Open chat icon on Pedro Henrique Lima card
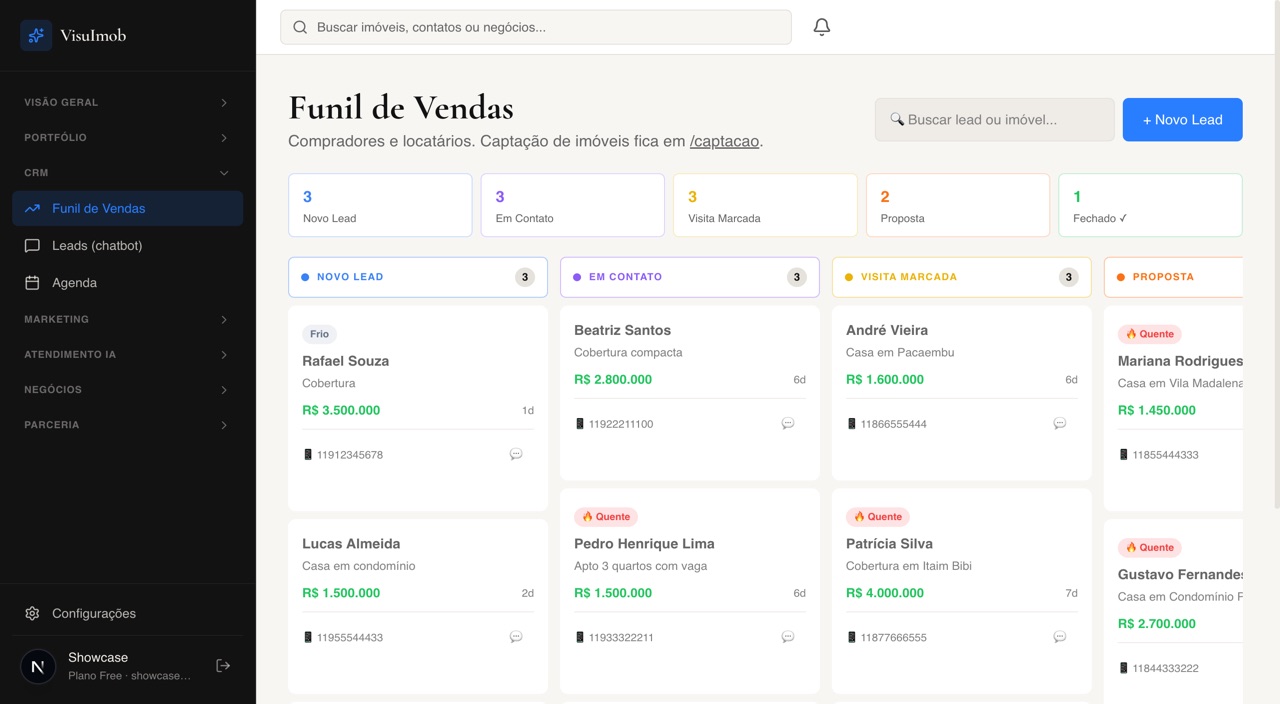The height and width of the screenshot is (704, 1280). [x=788, y=637]
